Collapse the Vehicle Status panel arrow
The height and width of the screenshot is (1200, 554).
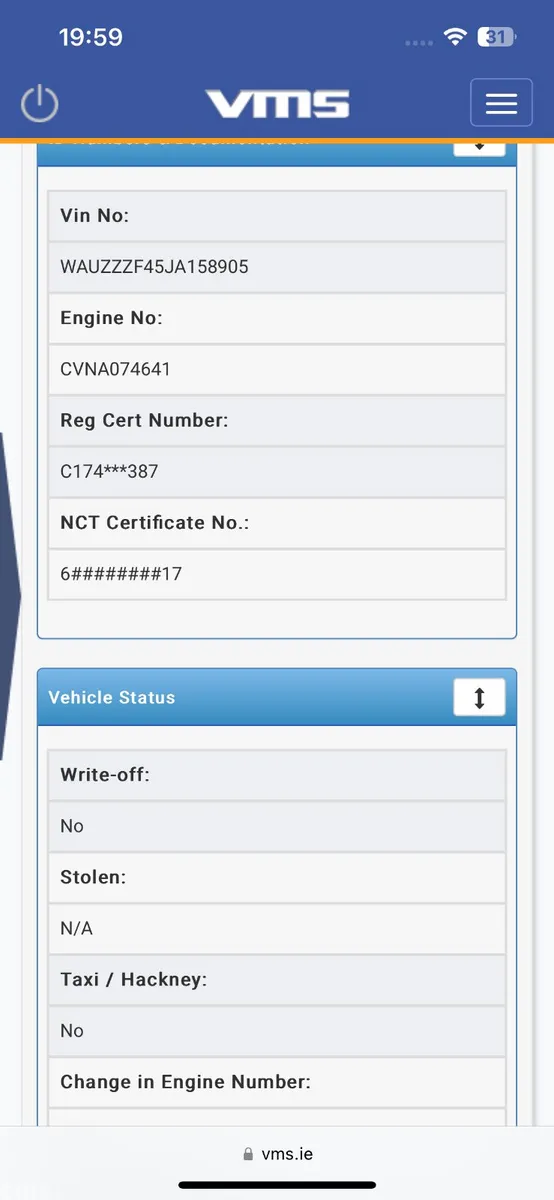[x=479, y=697]
